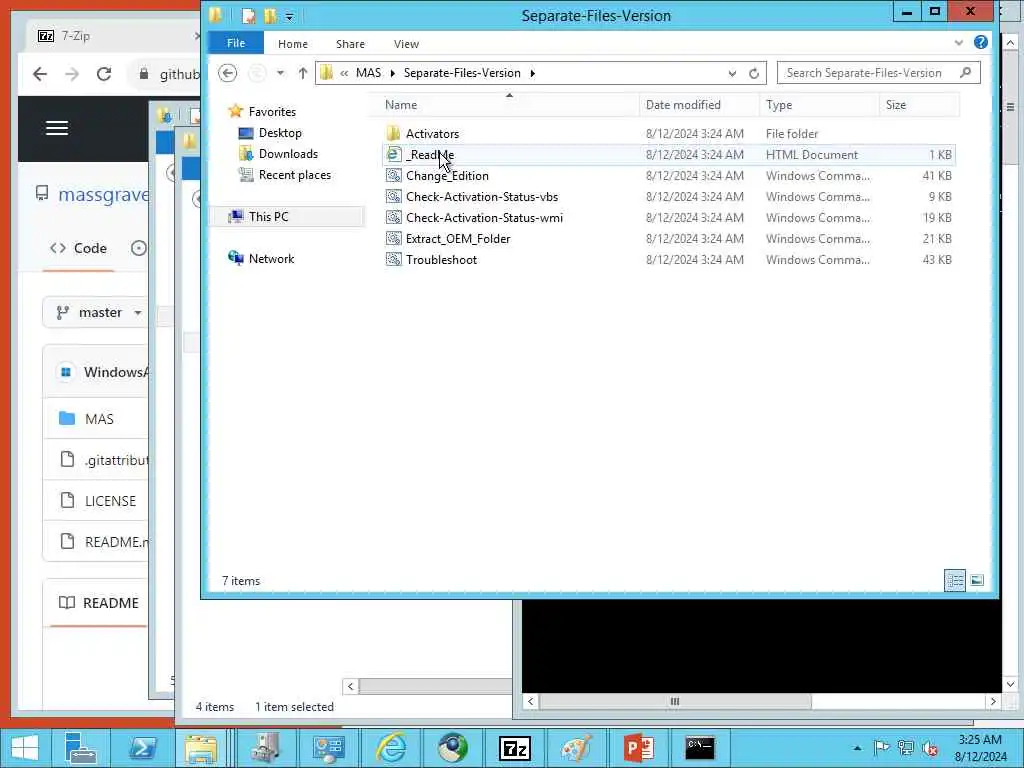Image resolution: width=1024 pixels, height=768 pixels.
Task: Reload the GitHub page in browser
Action: click(x=104, y=74)
